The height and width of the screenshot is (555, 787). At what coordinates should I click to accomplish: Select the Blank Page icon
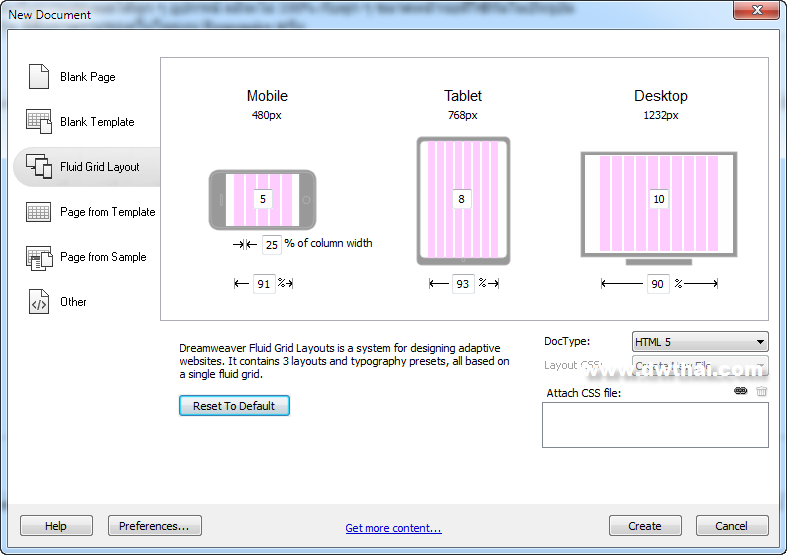(39, 76)
